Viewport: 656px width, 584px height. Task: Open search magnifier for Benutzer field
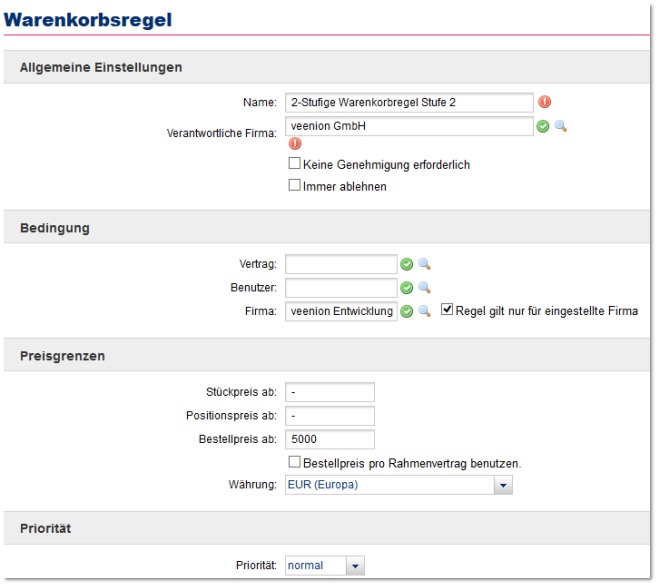pos(425,288)
